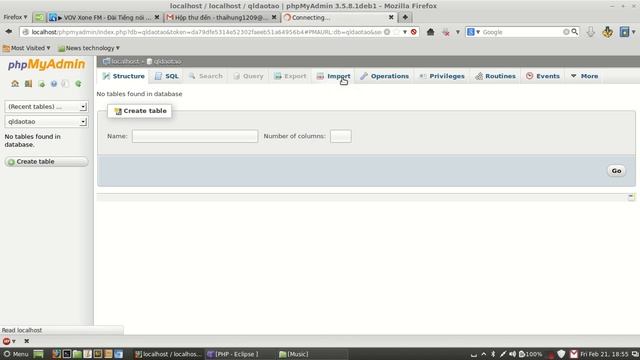Open the qldaotao database dropdown
640x360 pixels.
tap(46, 122)
